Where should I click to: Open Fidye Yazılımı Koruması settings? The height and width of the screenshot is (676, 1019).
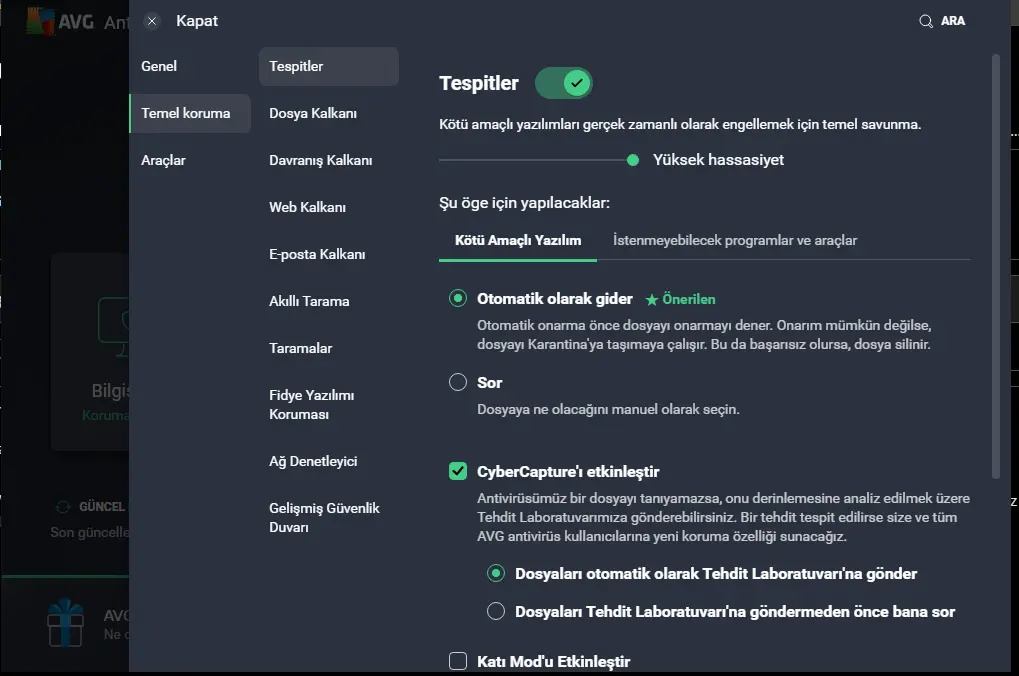(312, 405)
